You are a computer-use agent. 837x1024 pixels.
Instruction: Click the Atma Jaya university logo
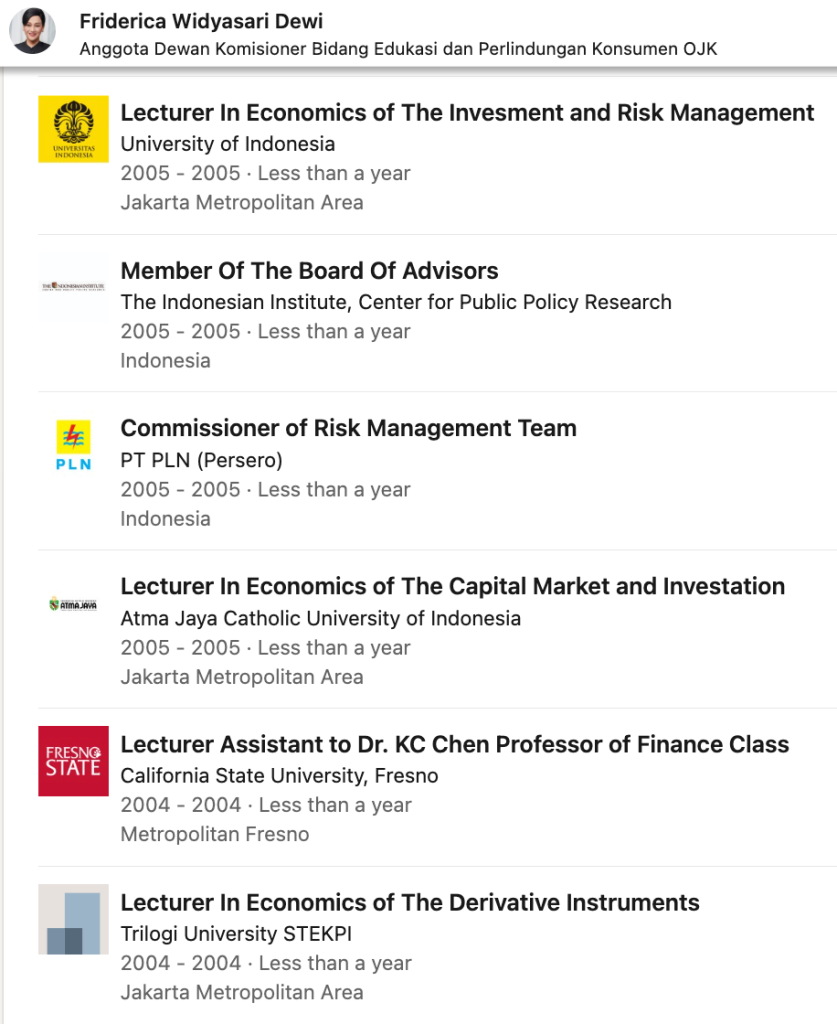coord(73,603)
